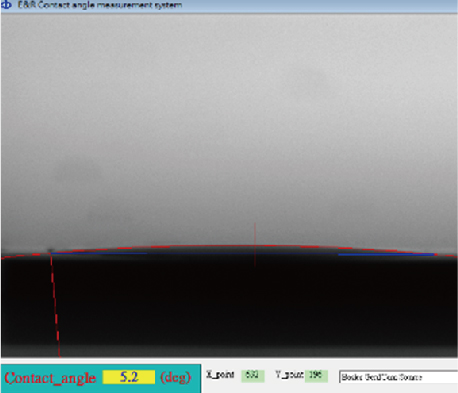Click the (deg) unit label
This screenshot has height=393, width=458.
176,378
